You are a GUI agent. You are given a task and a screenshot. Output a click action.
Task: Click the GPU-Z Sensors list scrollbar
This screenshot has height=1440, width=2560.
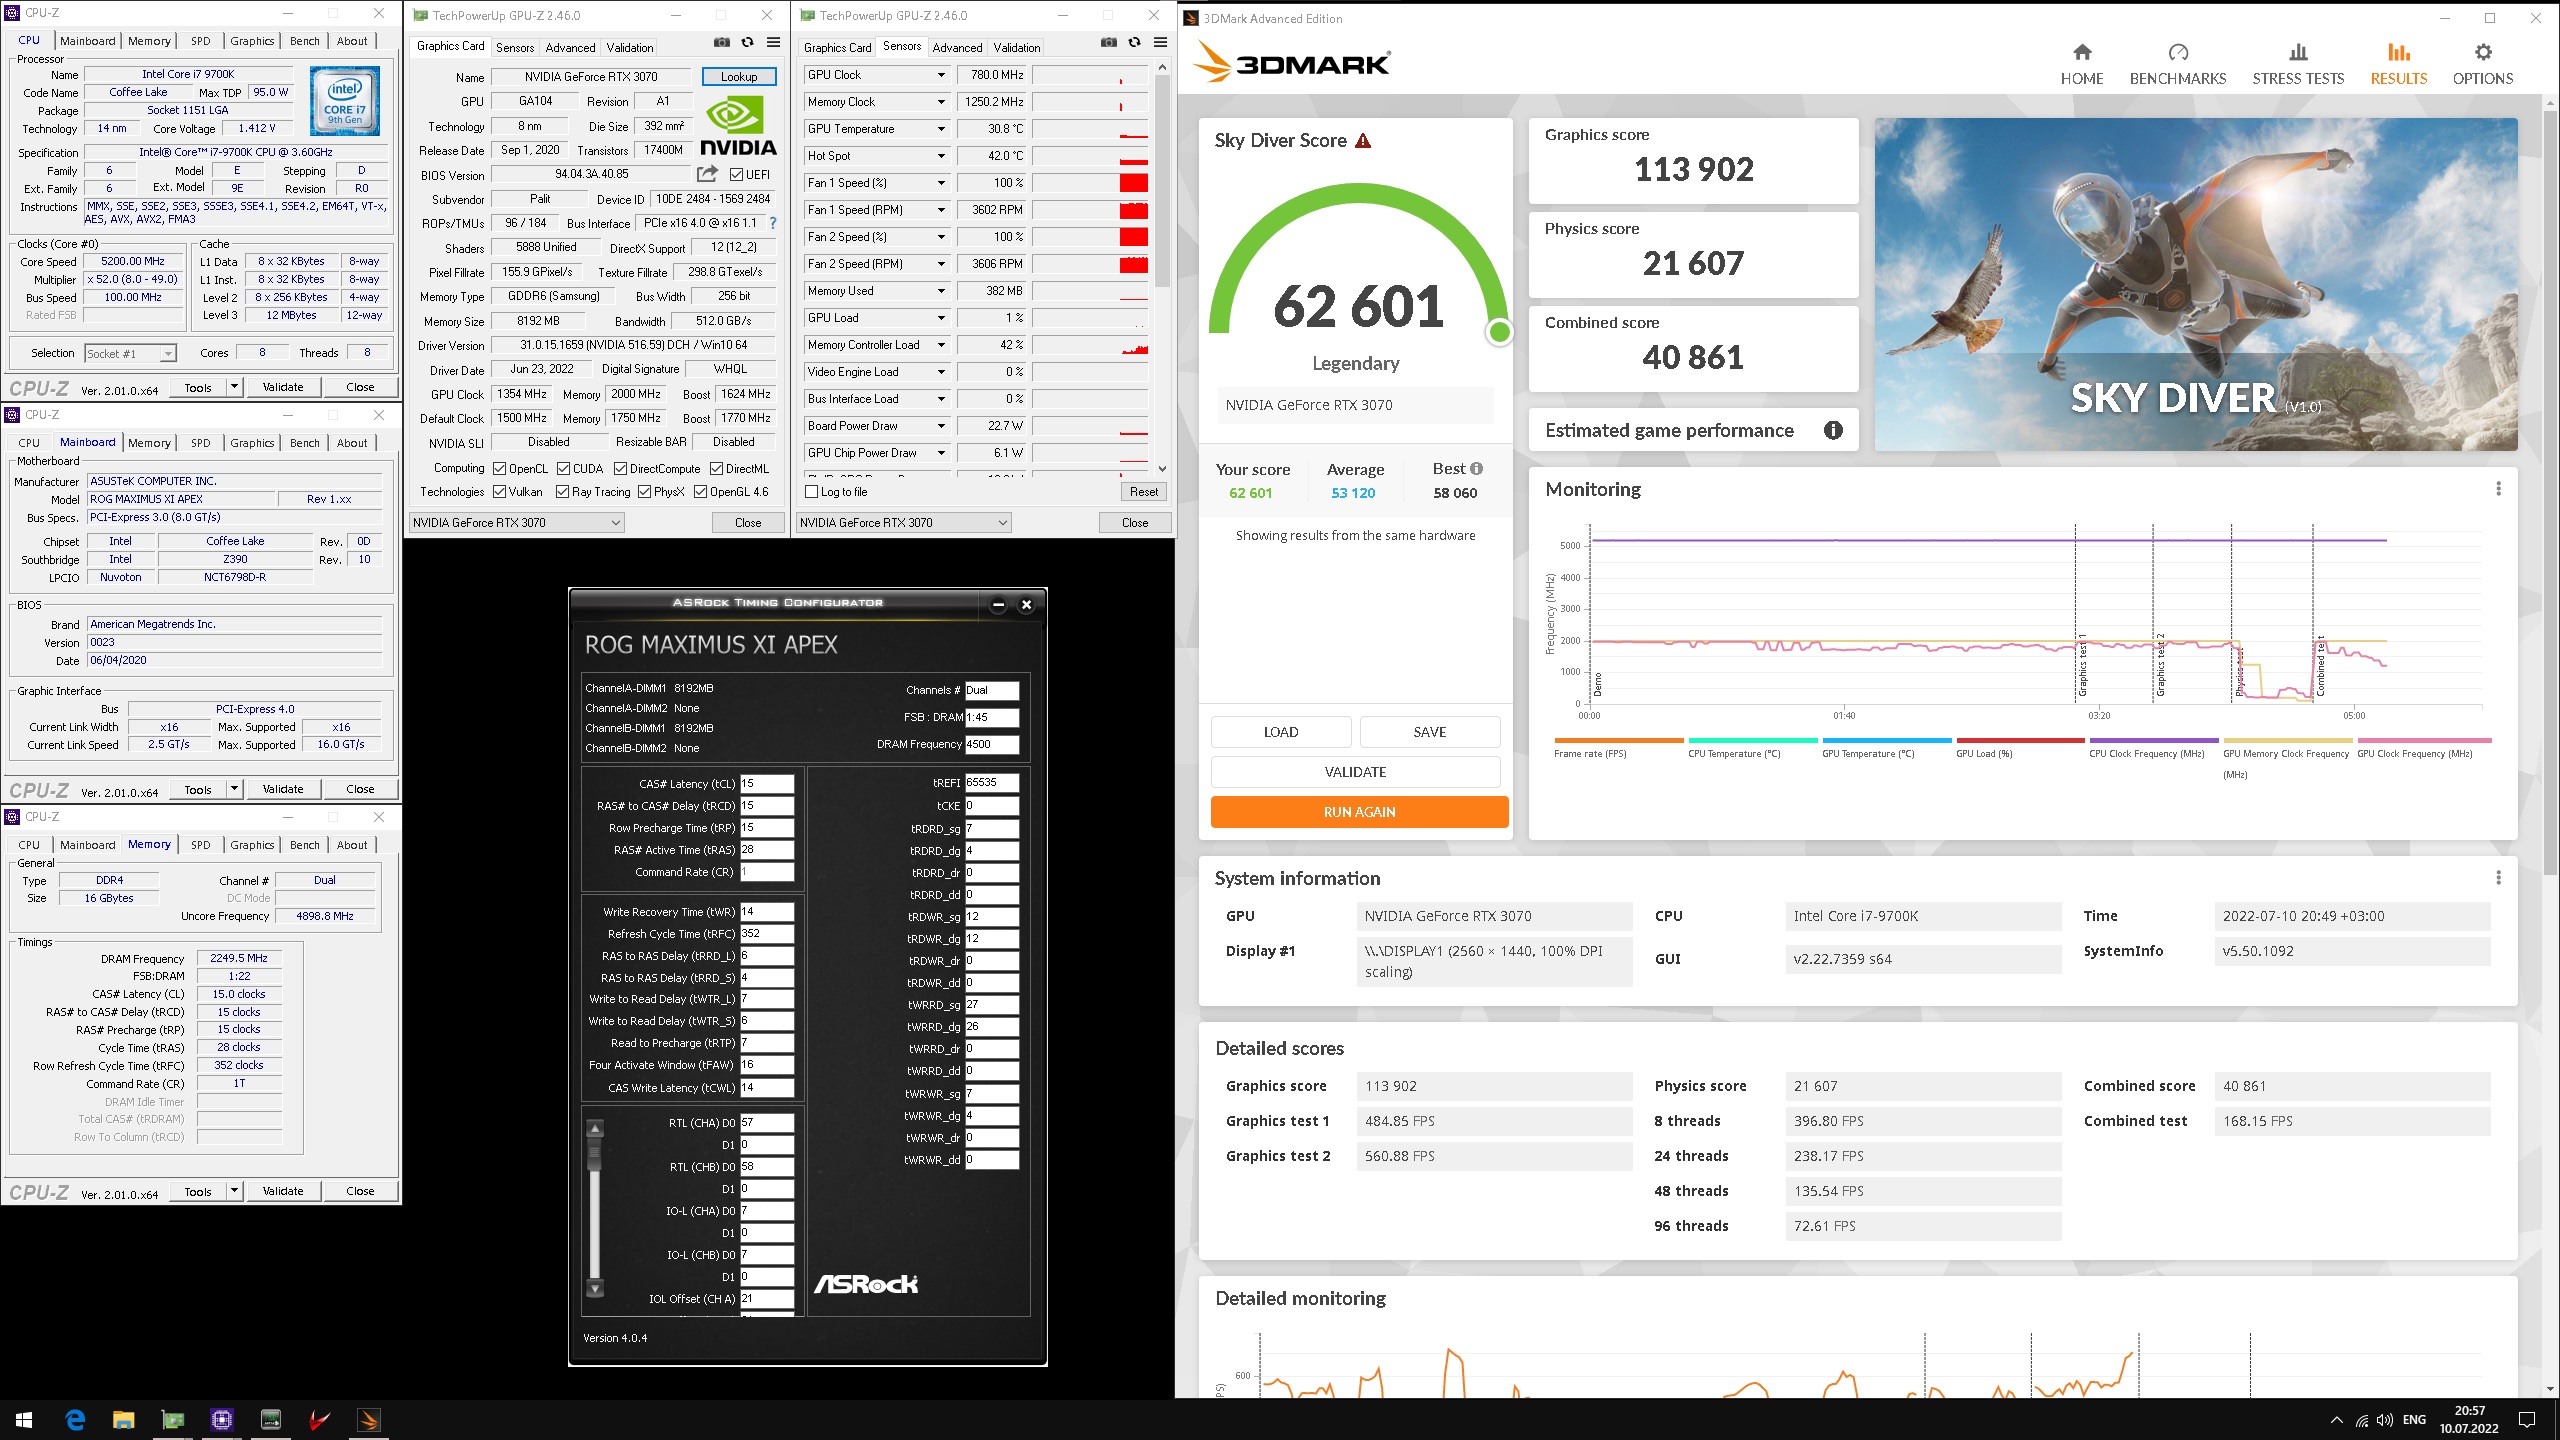click(1162, 267)
